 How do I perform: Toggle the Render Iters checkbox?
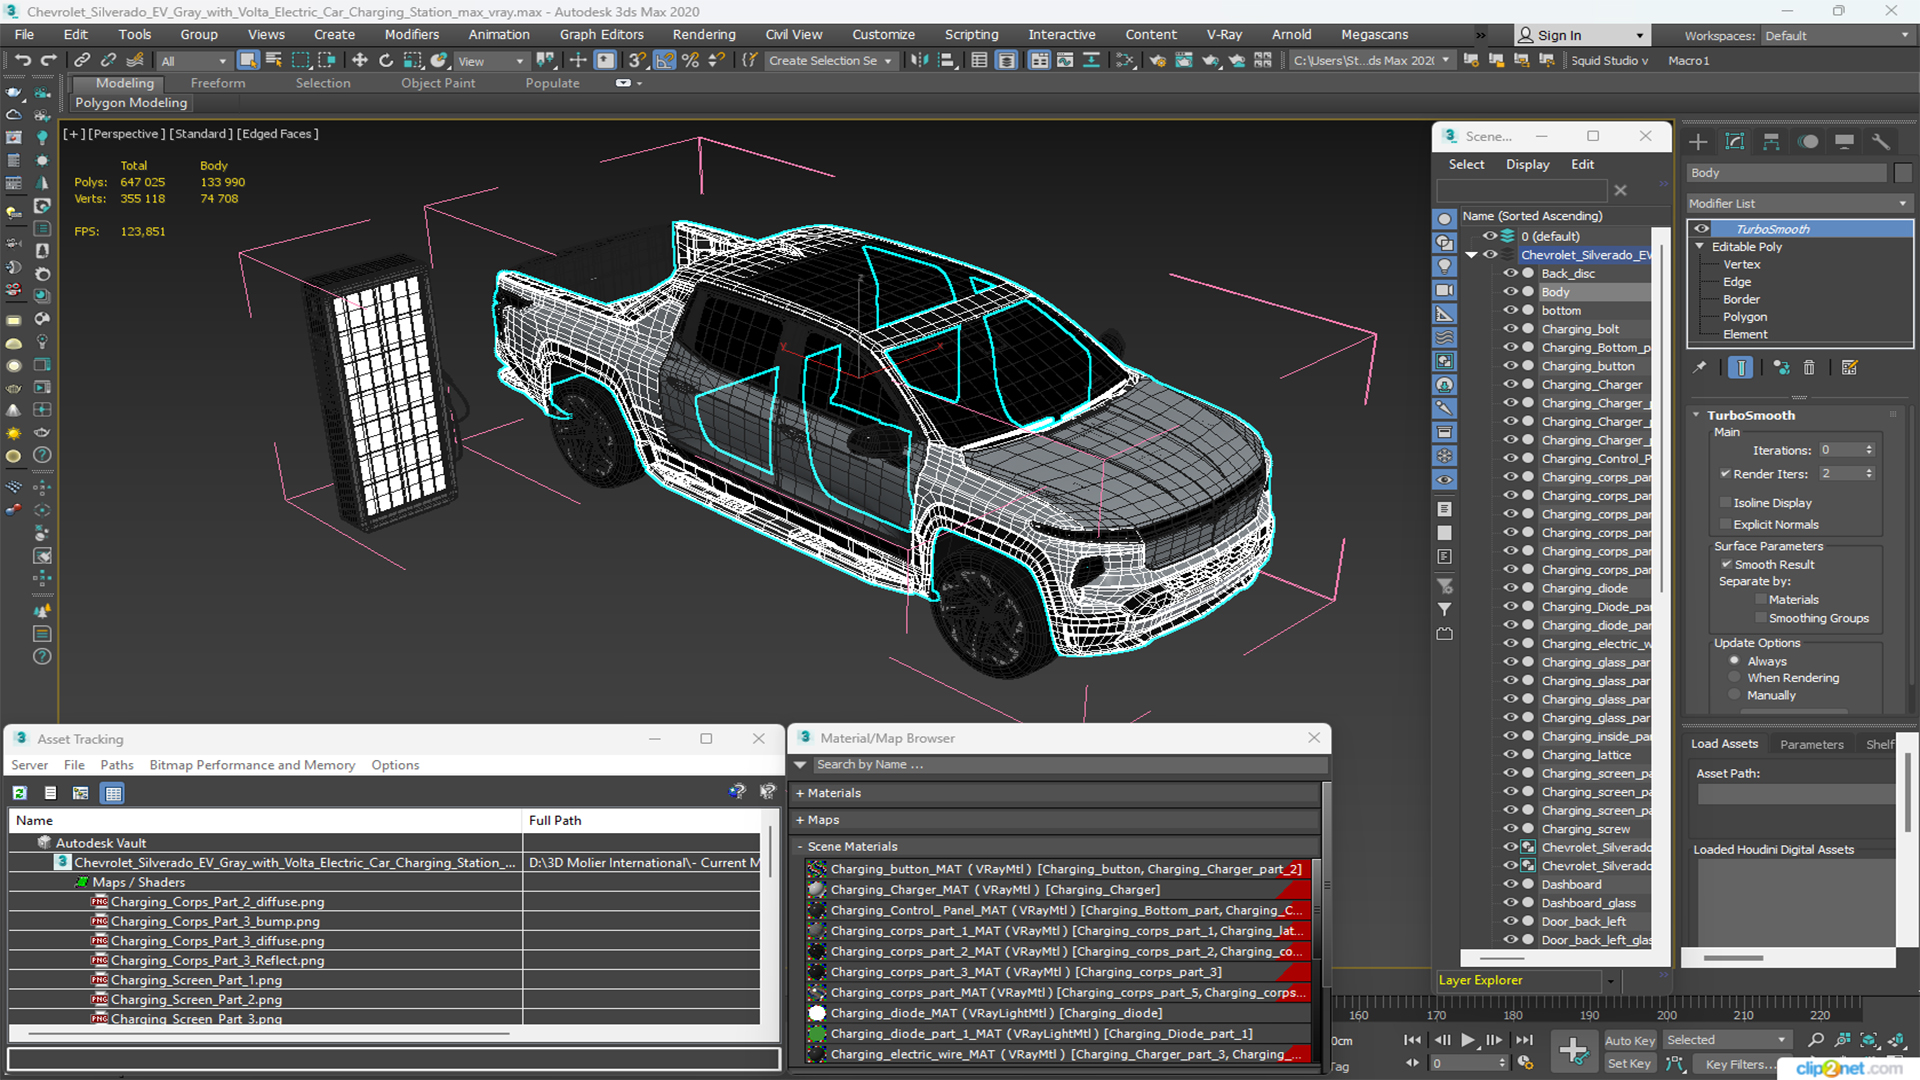point(1725,474)
